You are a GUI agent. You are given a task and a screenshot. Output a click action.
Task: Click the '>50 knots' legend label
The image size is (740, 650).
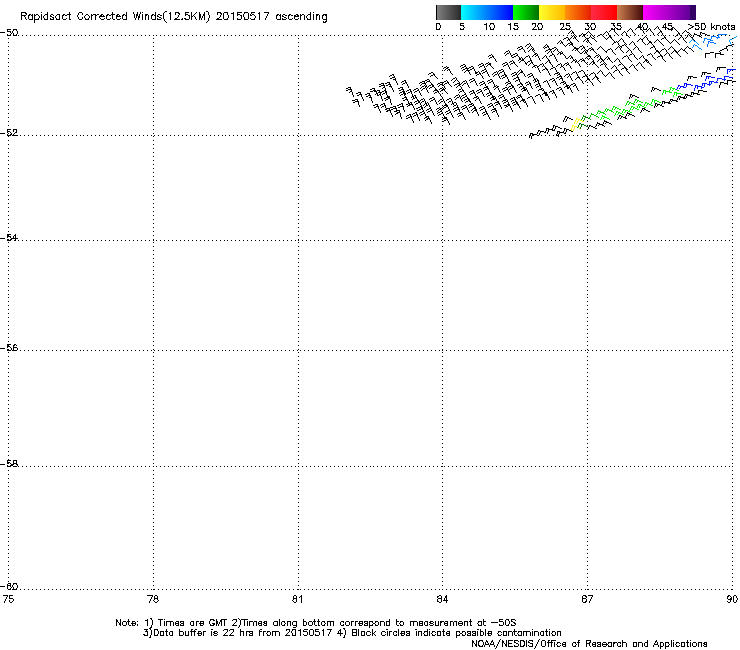tap(711, 27)
